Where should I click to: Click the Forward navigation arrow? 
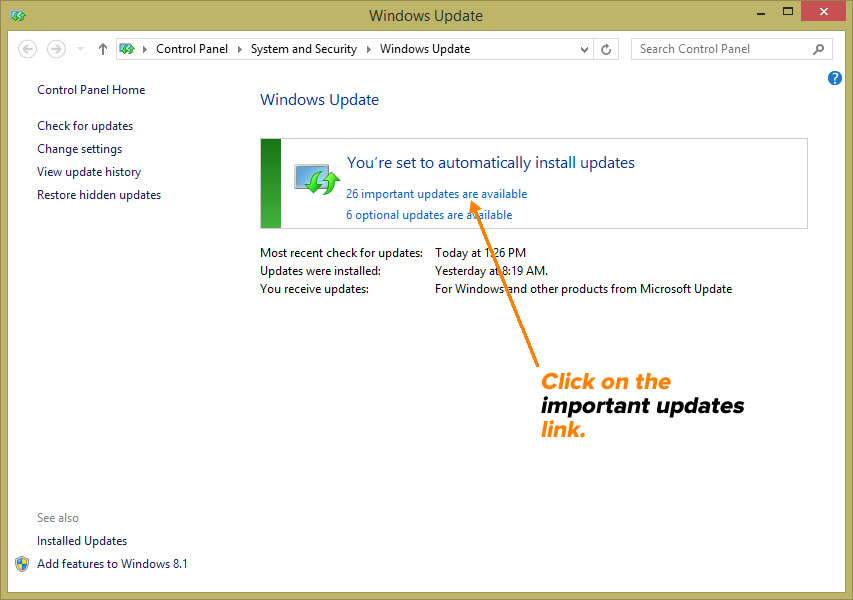56,49
